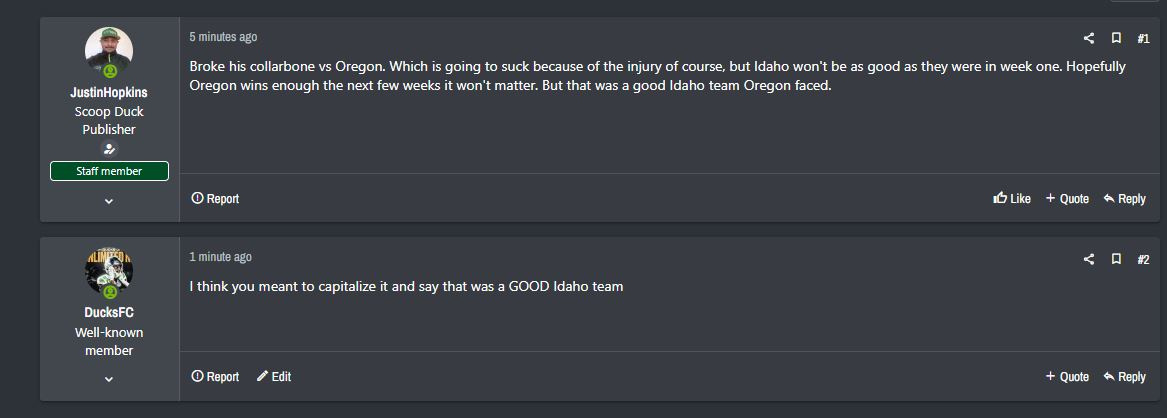Image resolution: width=1167 pixels, height=418 pixels.
Task: Quote DucksFC's post
Action: click(x=1067, y=377)
